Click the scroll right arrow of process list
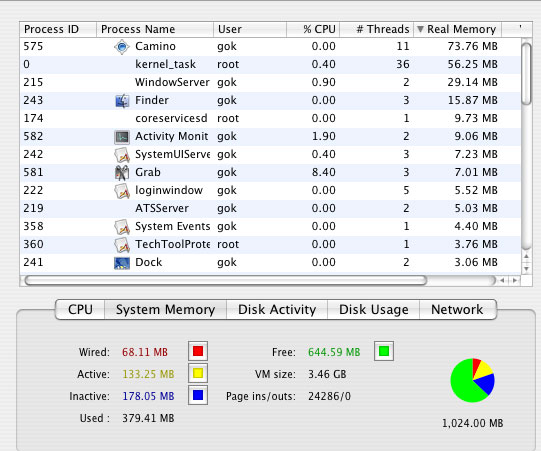 tap(515, 281)
